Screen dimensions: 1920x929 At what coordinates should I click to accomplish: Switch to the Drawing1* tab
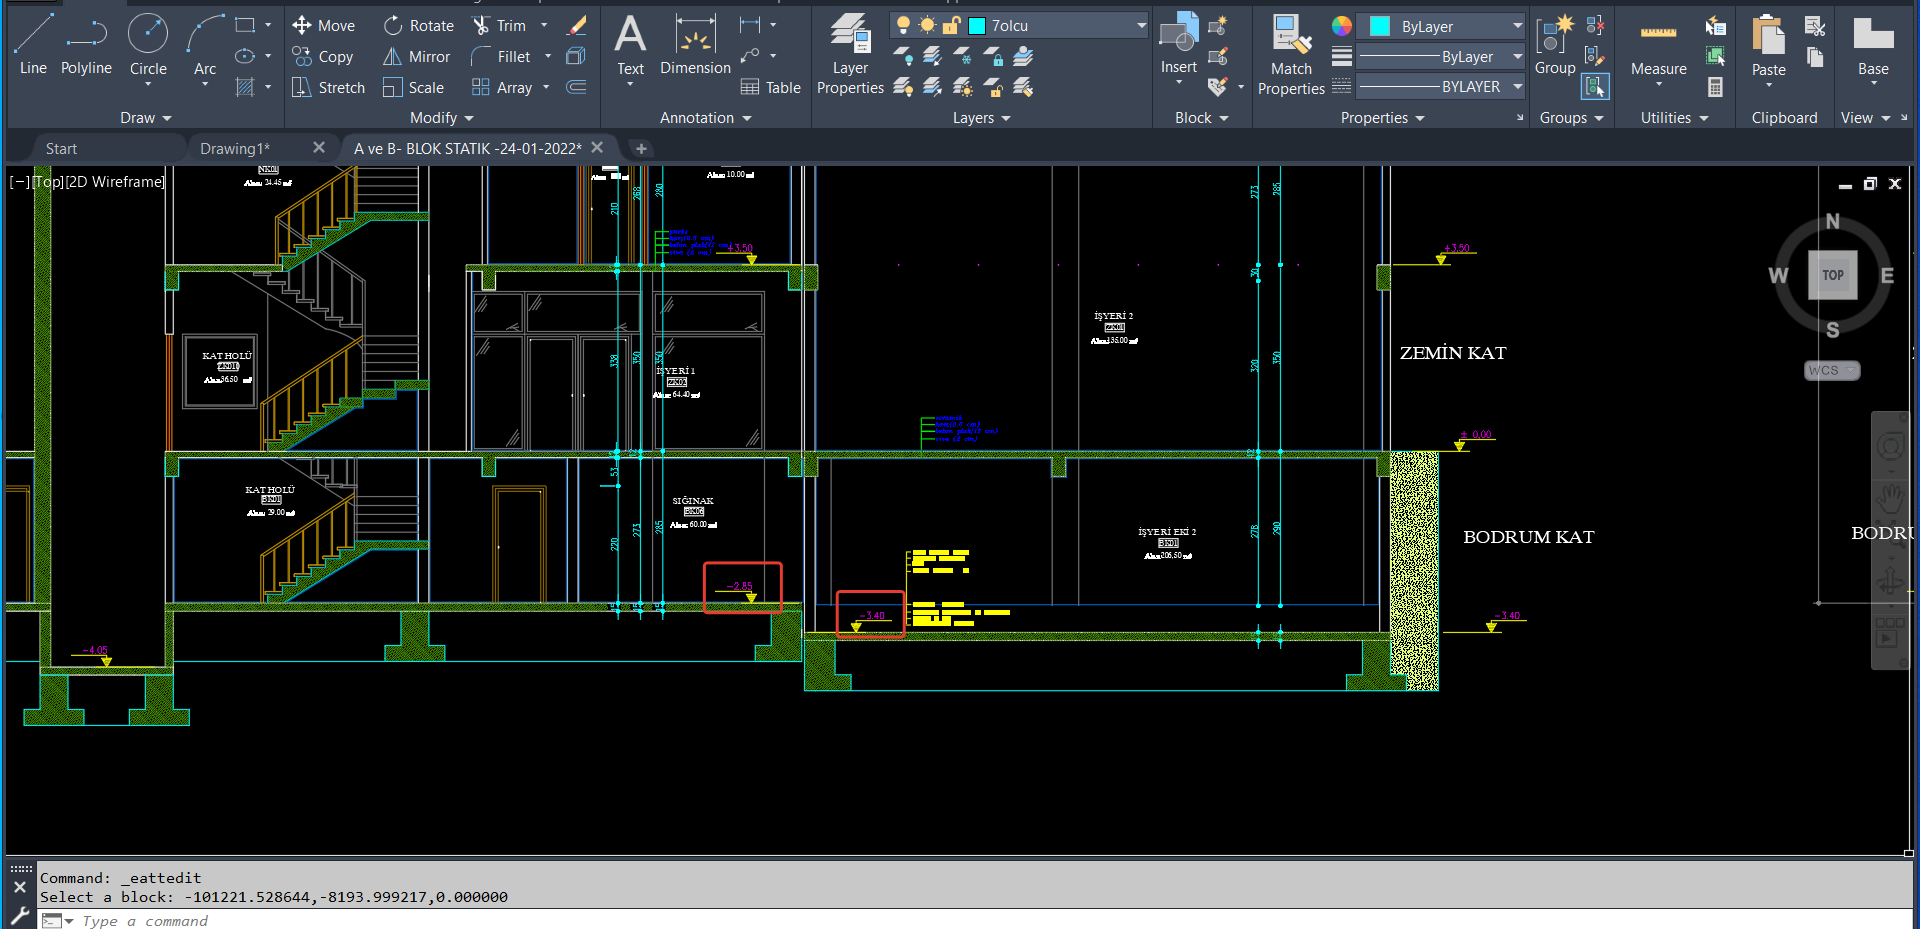coord(234,148)
